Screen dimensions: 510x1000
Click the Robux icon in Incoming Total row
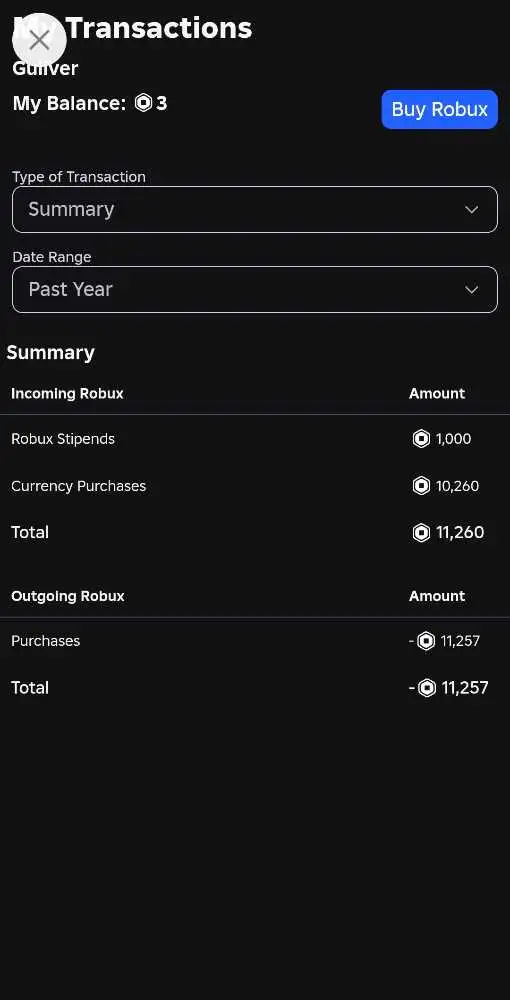coord(421,533)
